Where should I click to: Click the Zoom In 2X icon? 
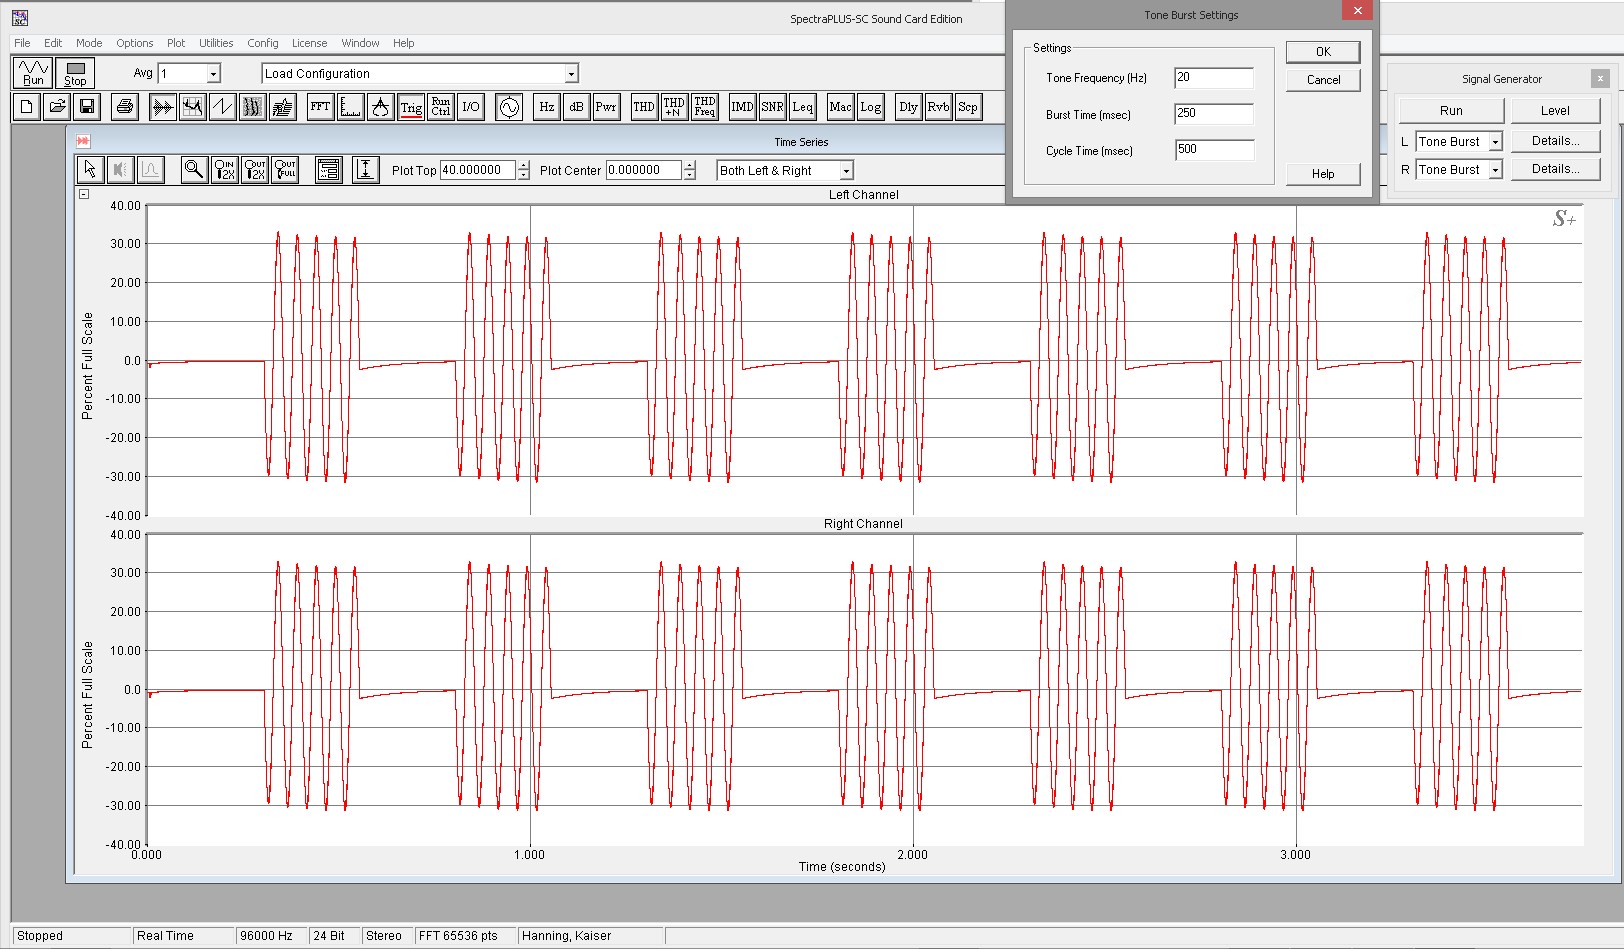pos(225,170)
